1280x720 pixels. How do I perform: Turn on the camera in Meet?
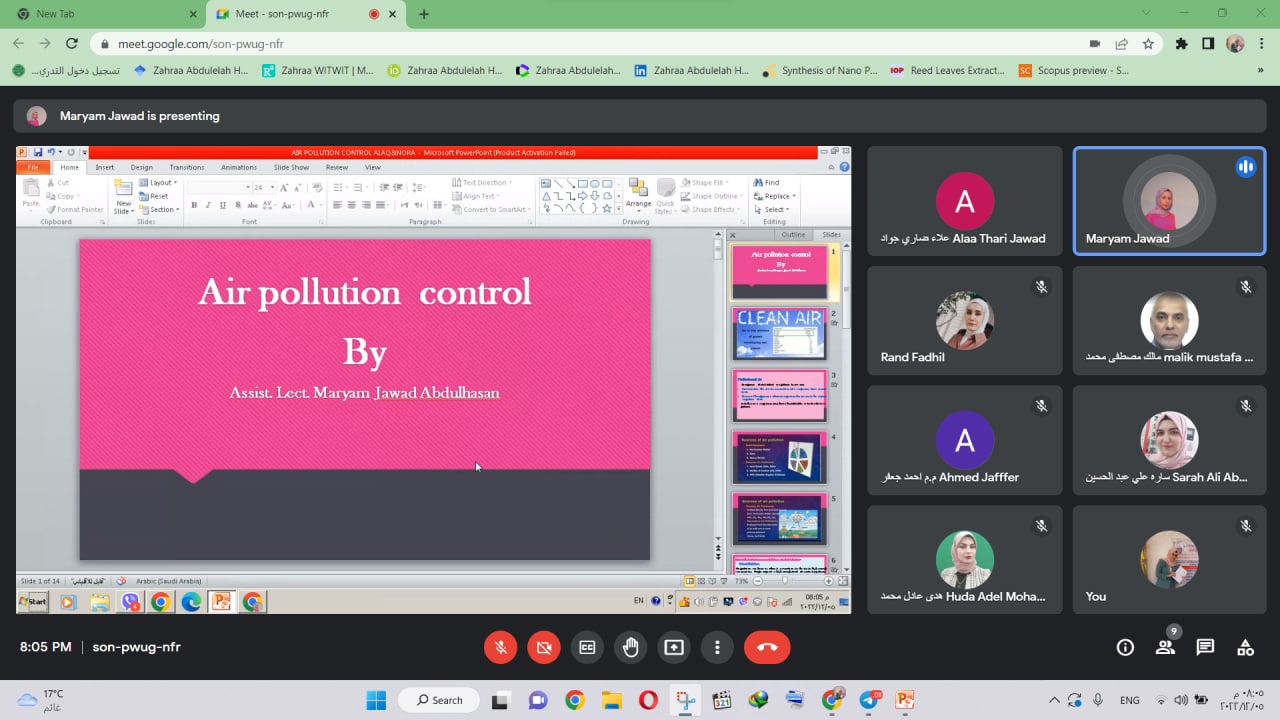click(544, 647)
